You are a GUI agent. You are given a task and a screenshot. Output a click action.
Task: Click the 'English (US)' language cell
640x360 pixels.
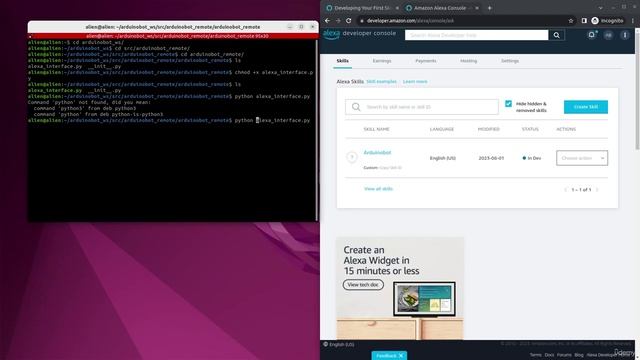point(442,158)
